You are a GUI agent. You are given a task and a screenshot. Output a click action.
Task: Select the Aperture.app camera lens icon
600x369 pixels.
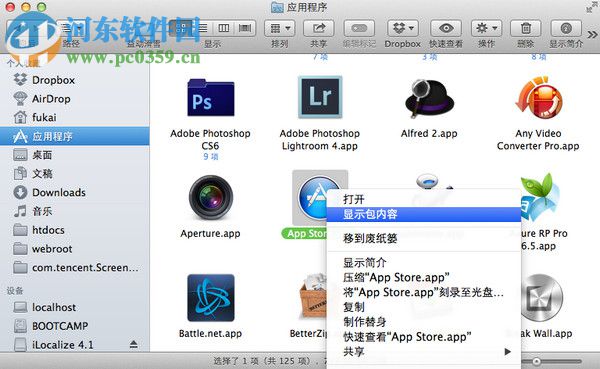coord(210,198)
